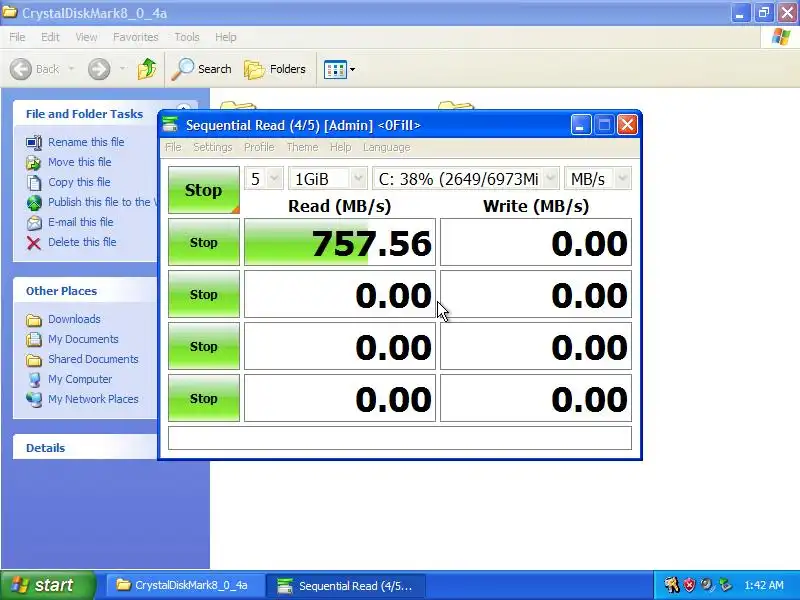800x600 pixels.
Task: Click the third row Stop button
Action: coord(204,346)
